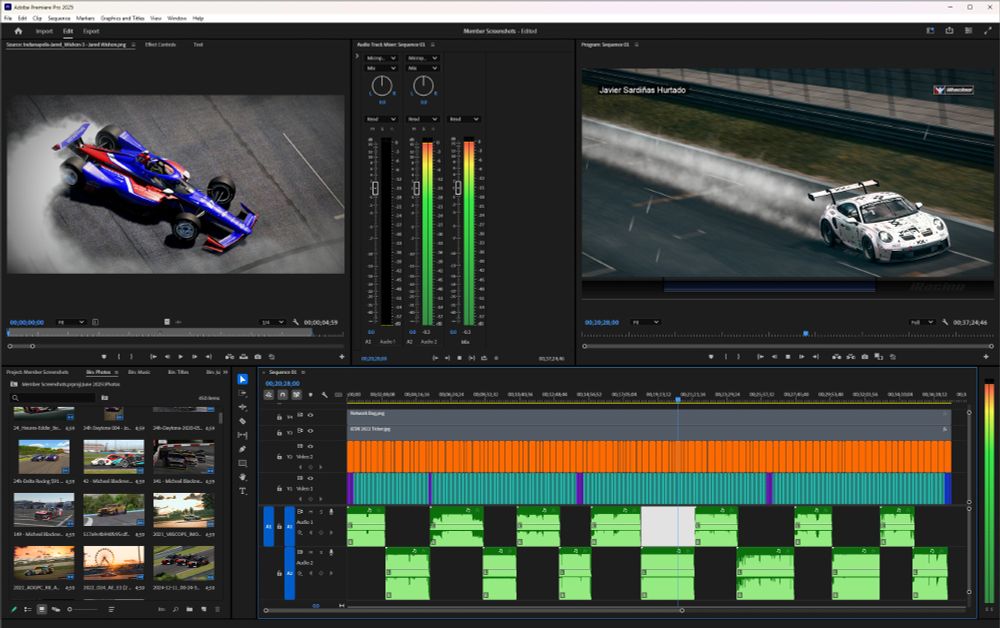Open the Markers menu

coord(85,18)
